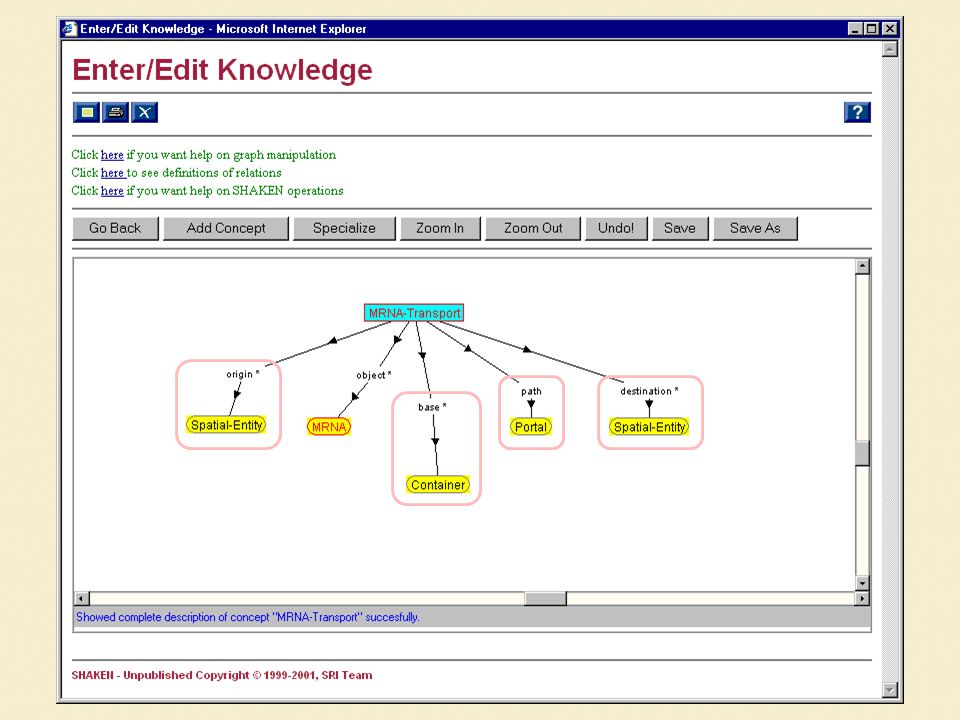Click the graph pane vertical scrollbar thumb

click(x=862, y=454)
